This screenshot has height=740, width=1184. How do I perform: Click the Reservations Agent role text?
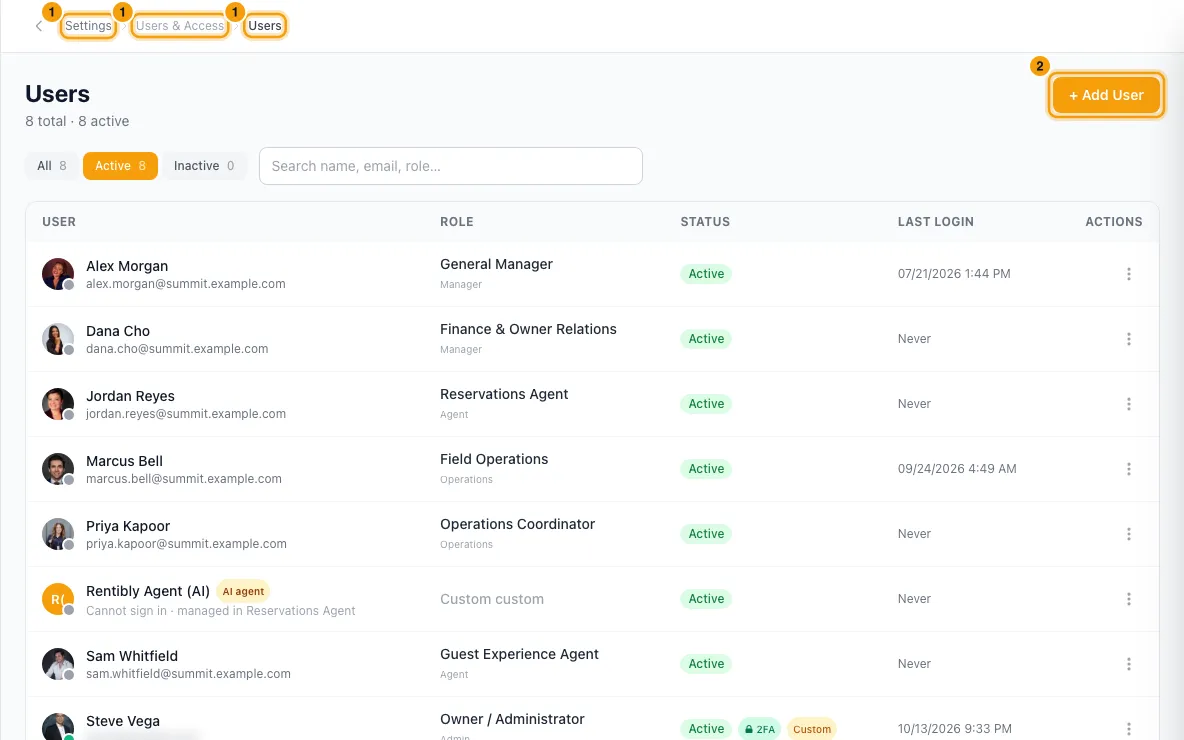pyautogui.click(x=504, y=394)
